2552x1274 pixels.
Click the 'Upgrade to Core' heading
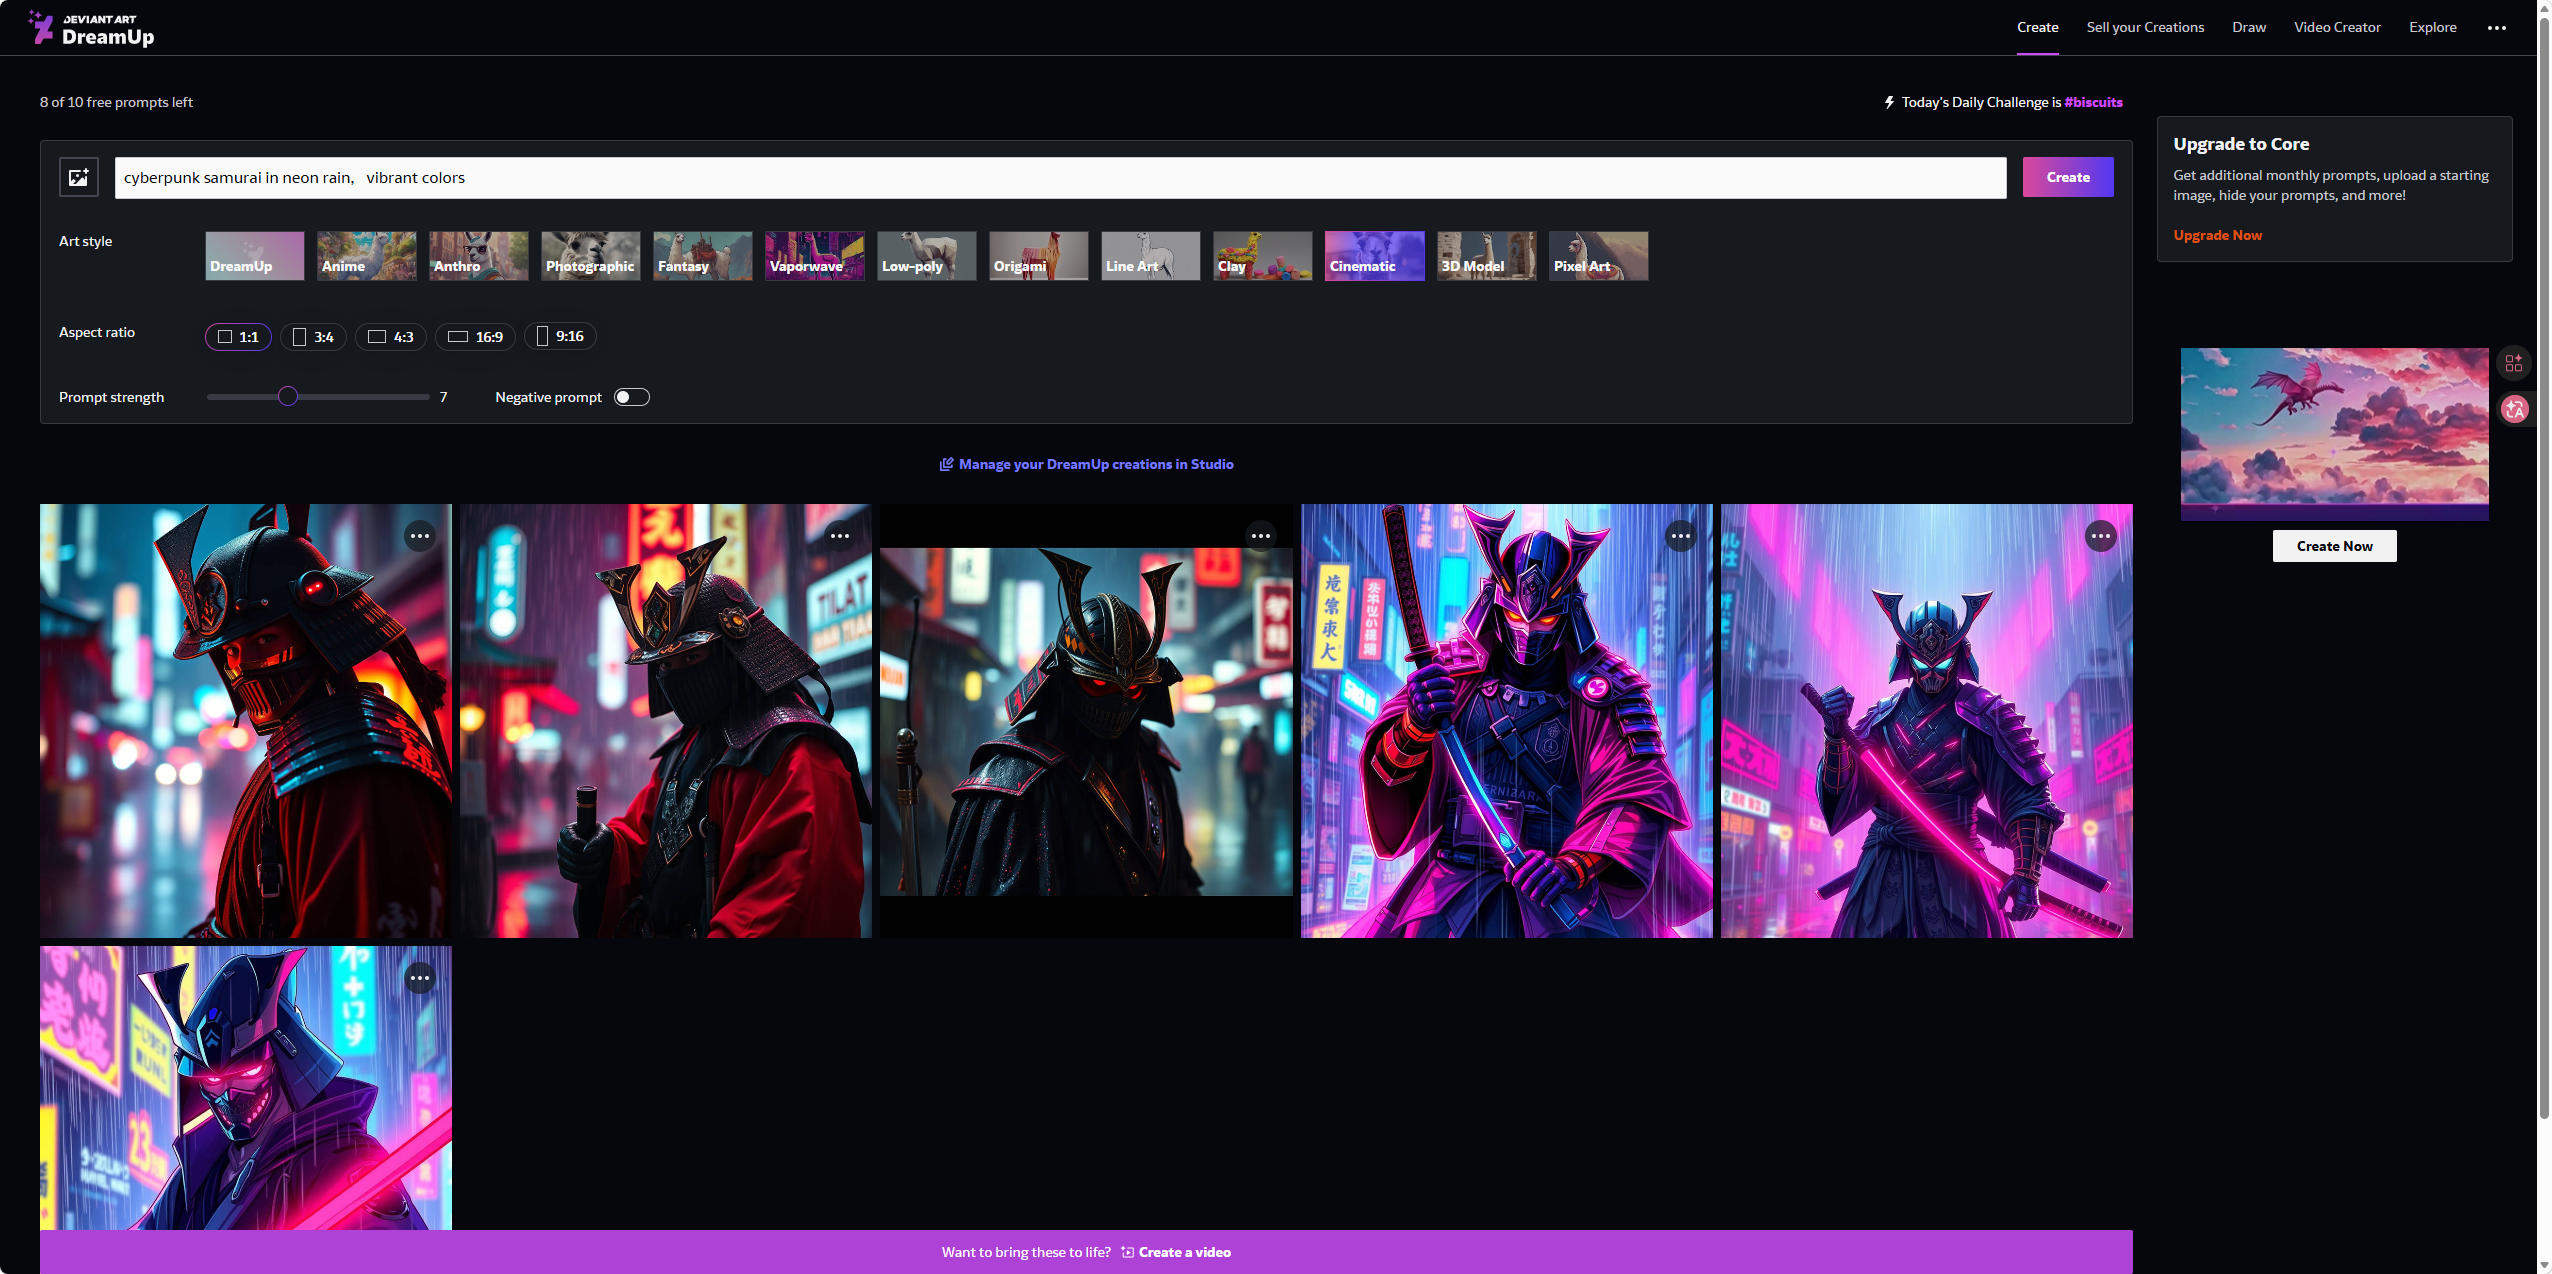2241,144
